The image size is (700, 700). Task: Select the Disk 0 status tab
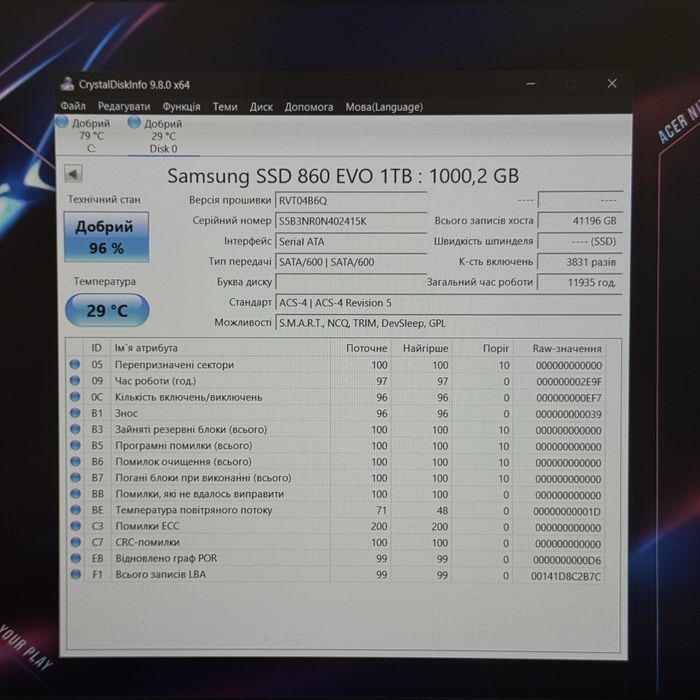pyautogui.click(x=162, y=136)
